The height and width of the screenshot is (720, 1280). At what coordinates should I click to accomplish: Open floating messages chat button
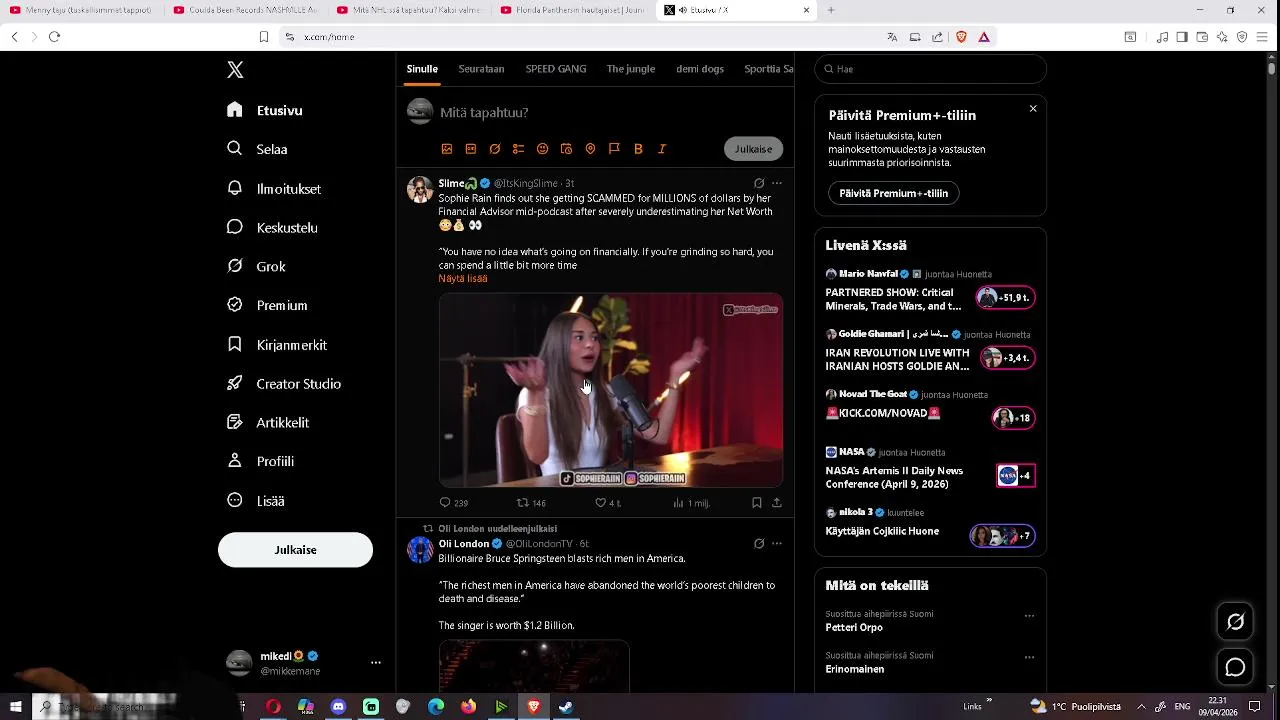point(1236,667)
